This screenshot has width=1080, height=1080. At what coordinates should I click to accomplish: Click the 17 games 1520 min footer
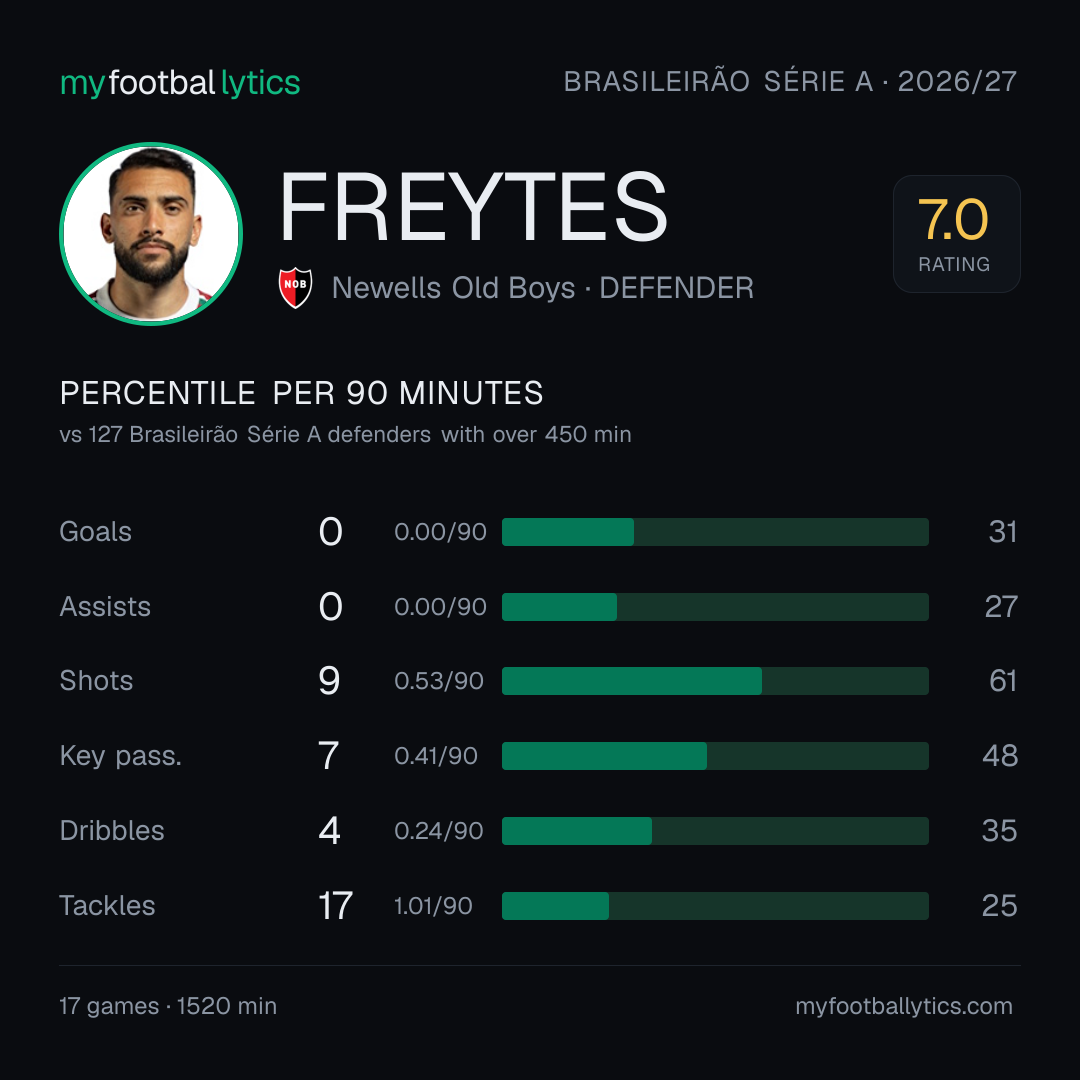click(x=168, y=1006)
